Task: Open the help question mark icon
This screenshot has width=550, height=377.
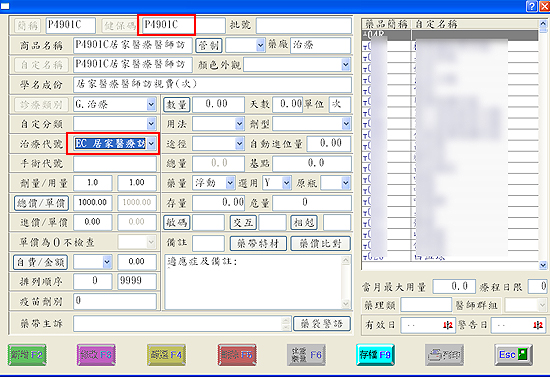Action: click(532, 6)
